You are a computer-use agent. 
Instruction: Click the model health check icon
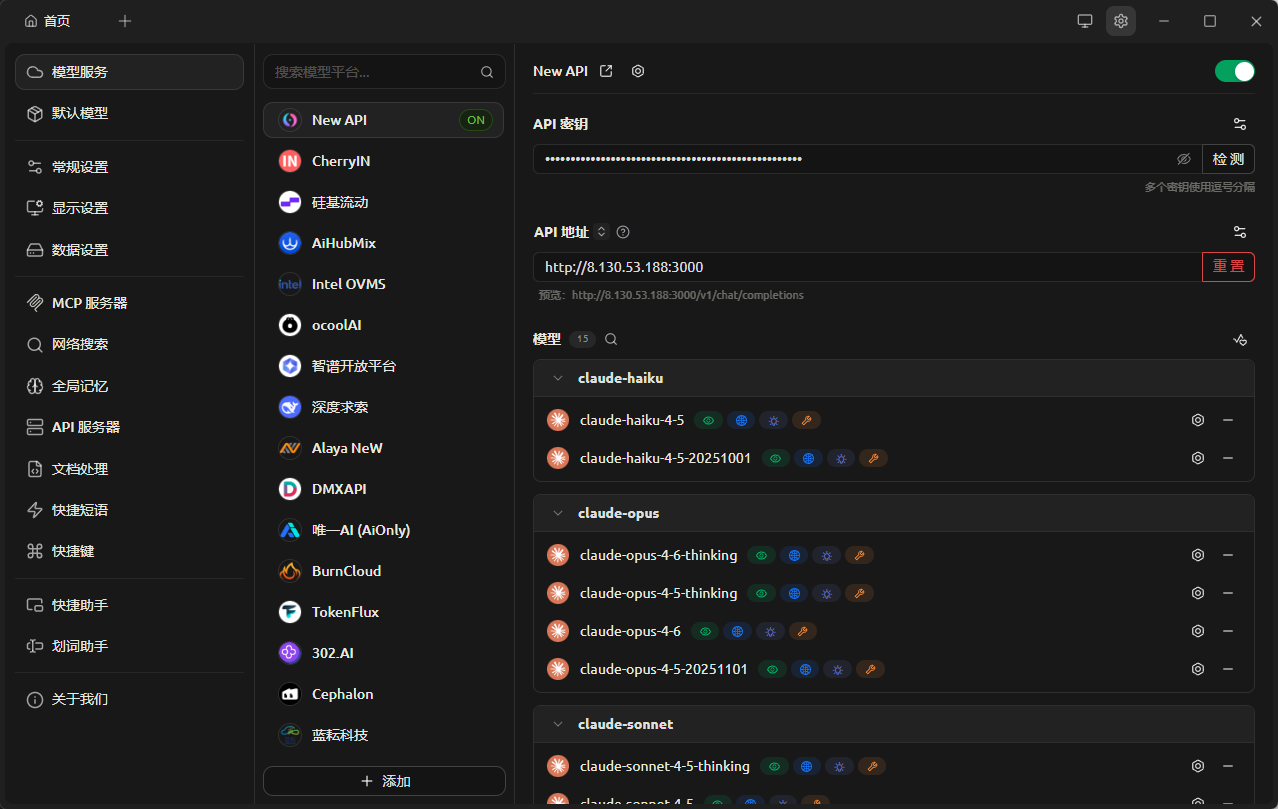(1240, 339)
